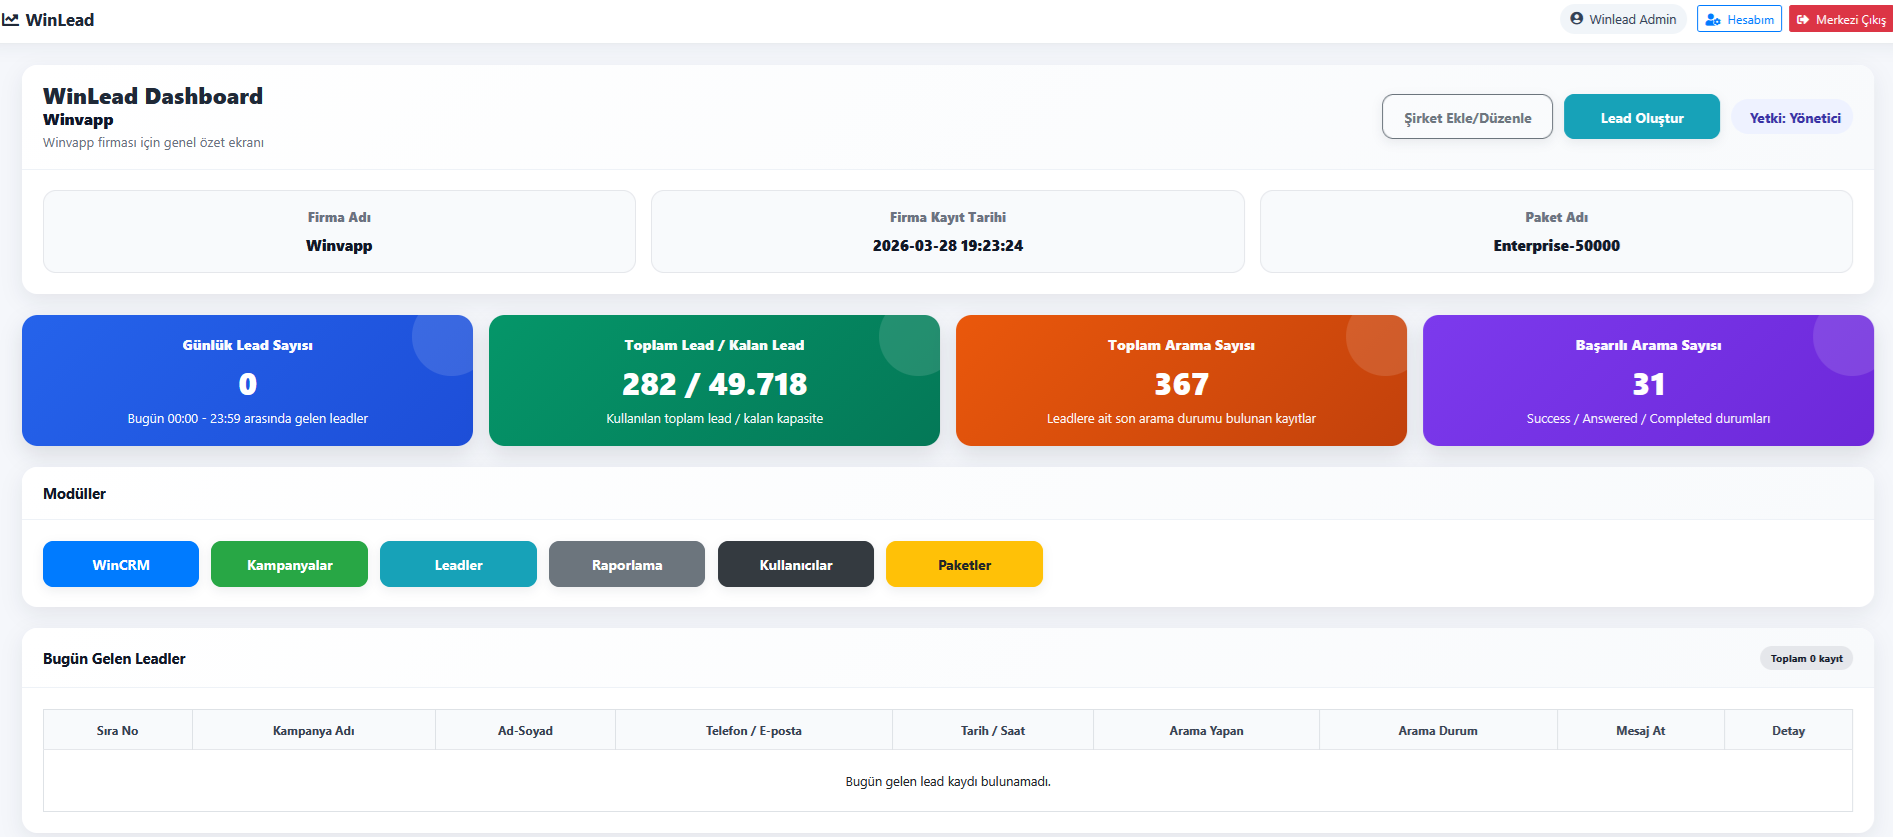Click the Telefon / E-posta column header
1893x837 pixels.
point(753,730)
